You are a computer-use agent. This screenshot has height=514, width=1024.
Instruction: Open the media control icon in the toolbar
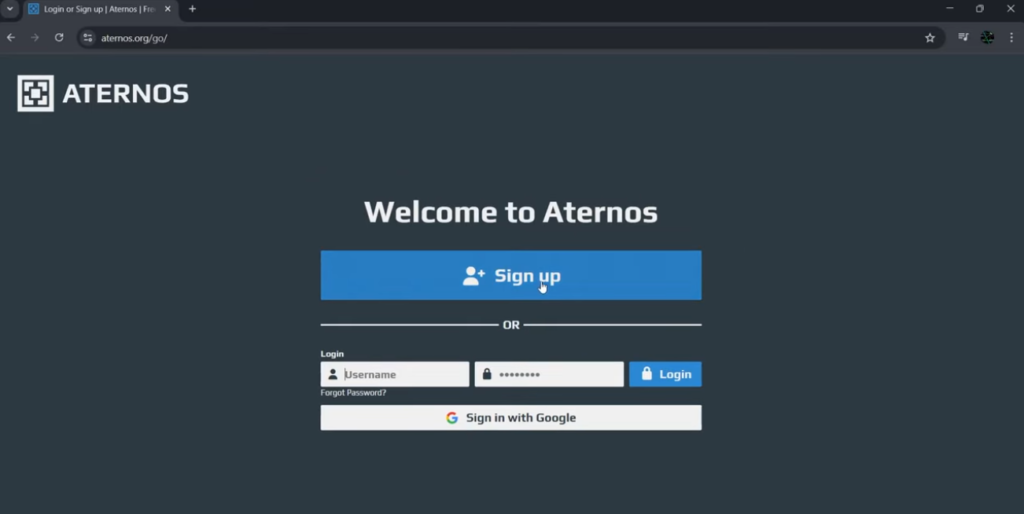(963, 38)
